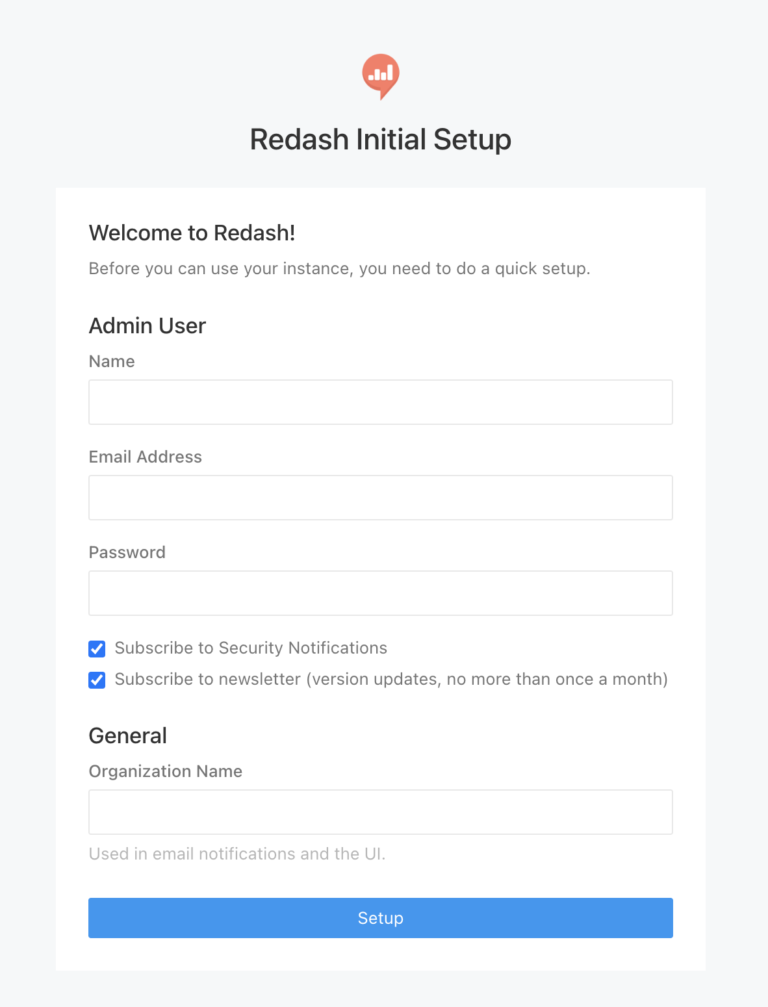This screenshot has width=768, height=1007.
Task: Toggle the Security Notifications checkbox label
Action: [x=251, y=648]
